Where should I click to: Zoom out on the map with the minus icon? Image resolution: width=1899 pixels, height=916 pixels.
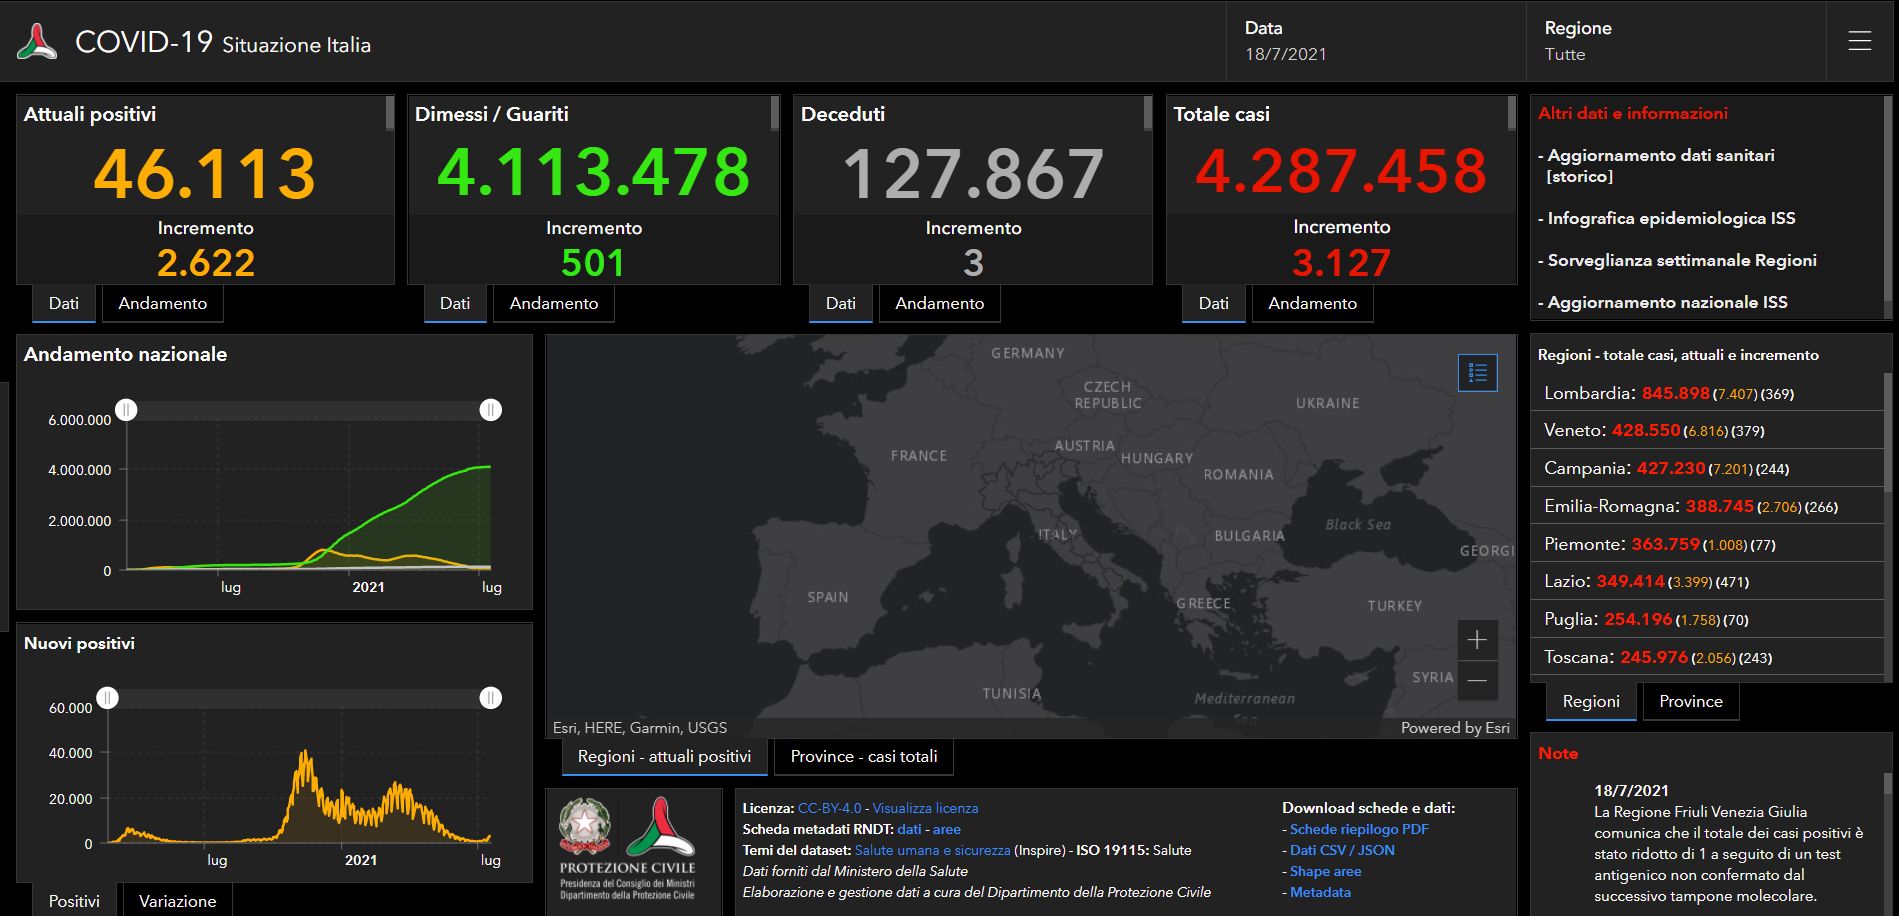[x=1477, y=679]
